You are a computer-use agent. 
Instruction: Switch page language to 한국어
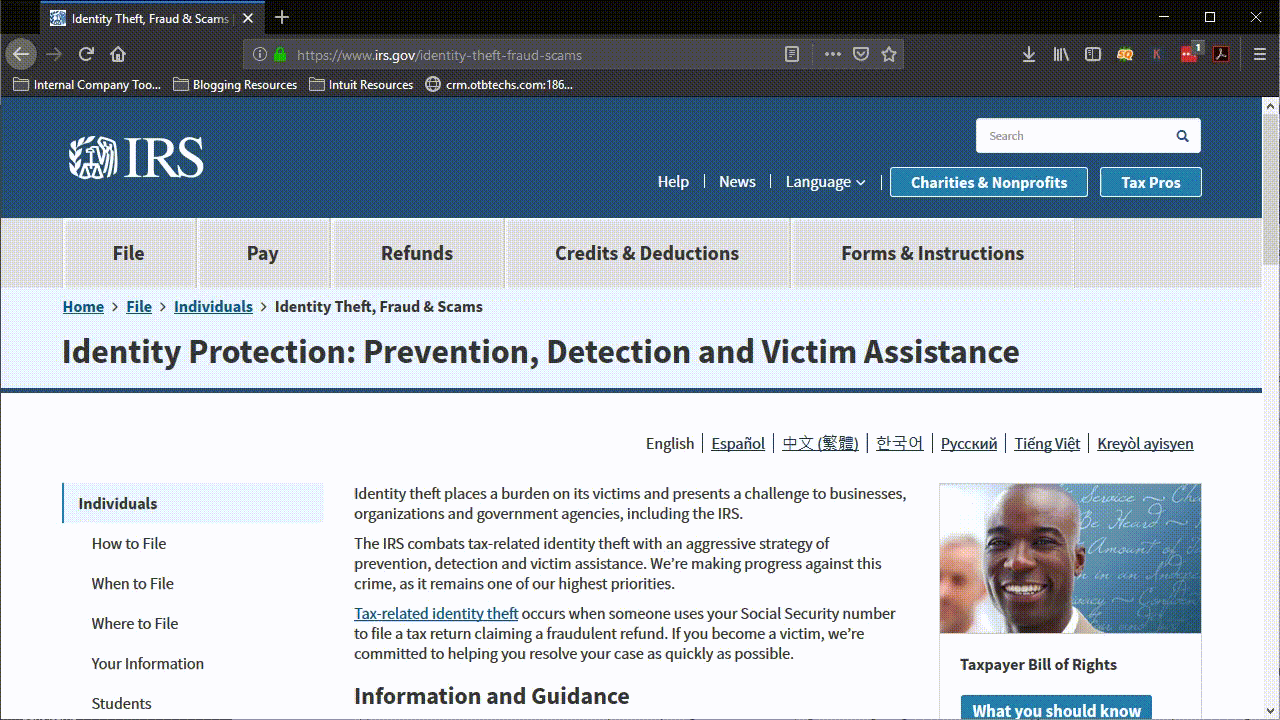[900, 444]
